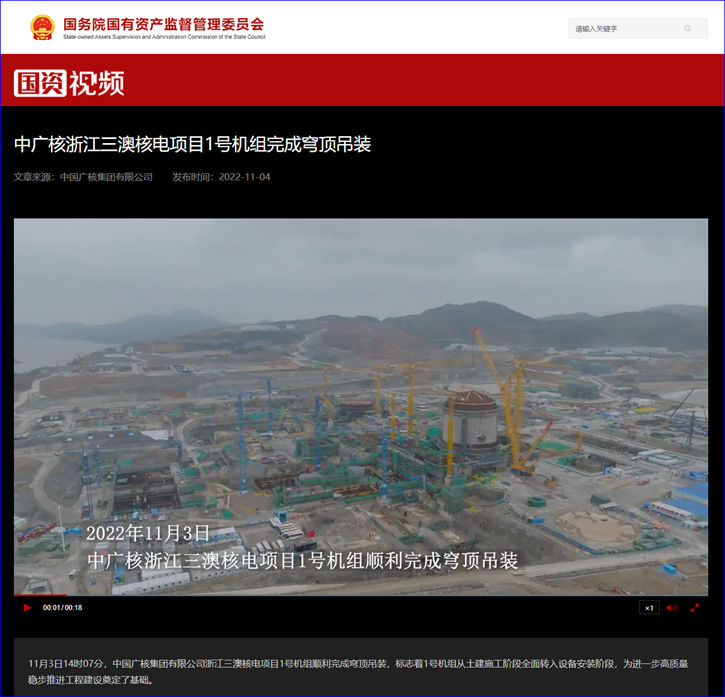Image resolution: width=725 pixels, height=697 pixels.
Task: Click the source 中国广核集团有限公司
Action: 106,177
